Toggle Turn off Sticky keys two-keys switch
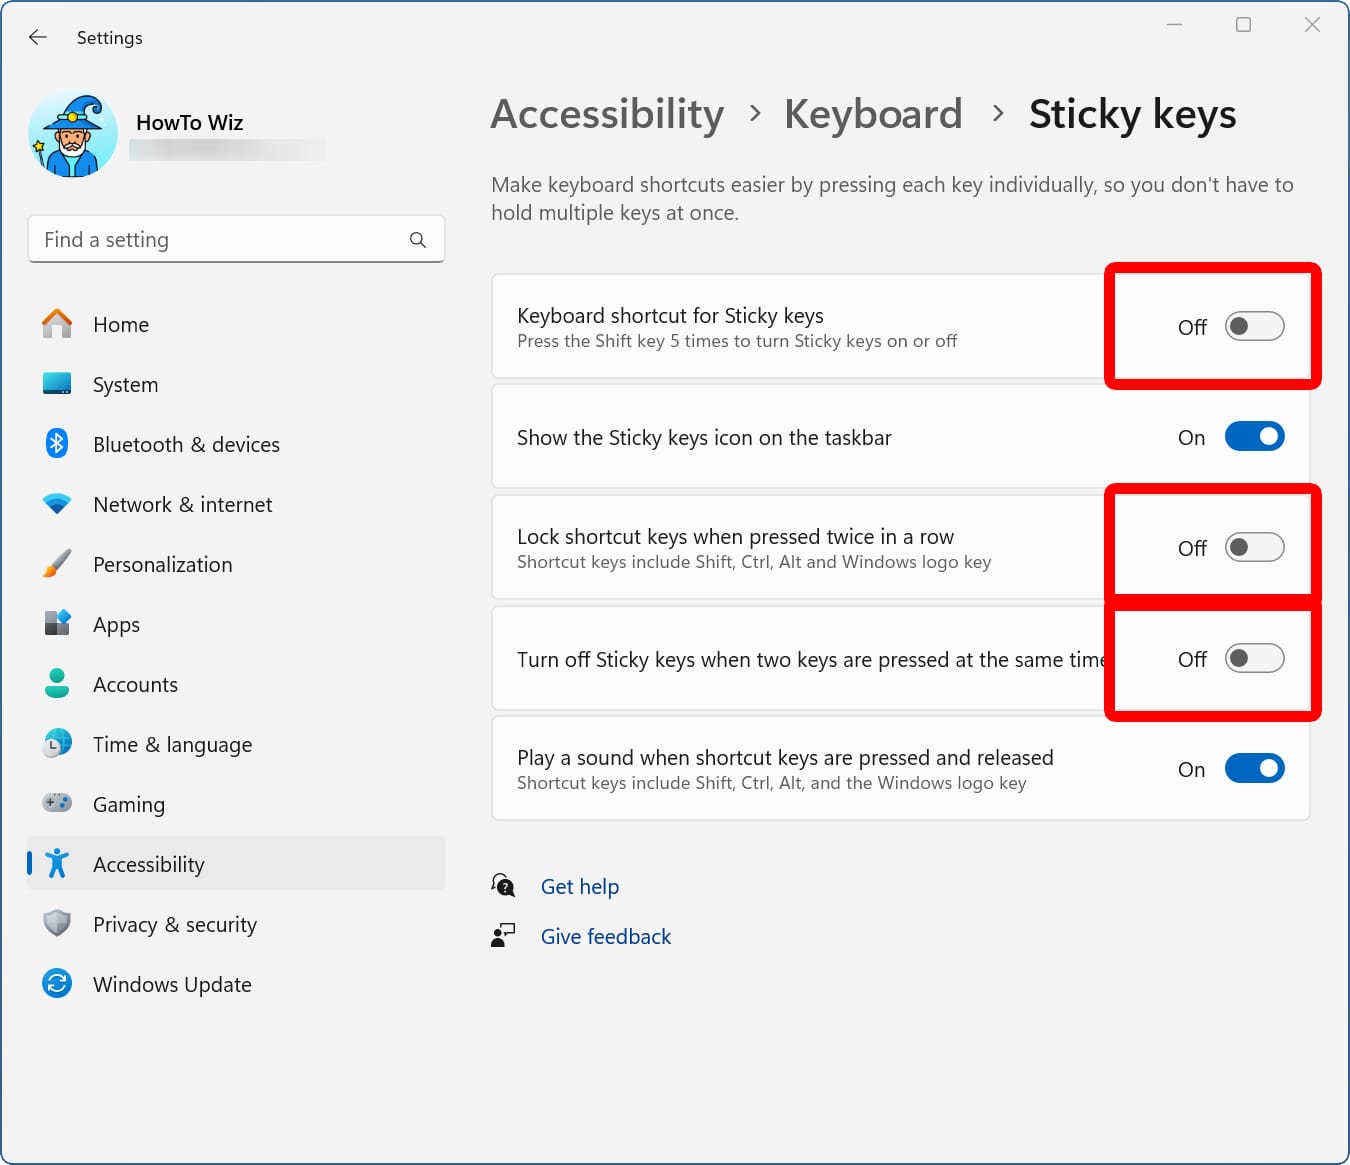 (x=1254, y=659)
